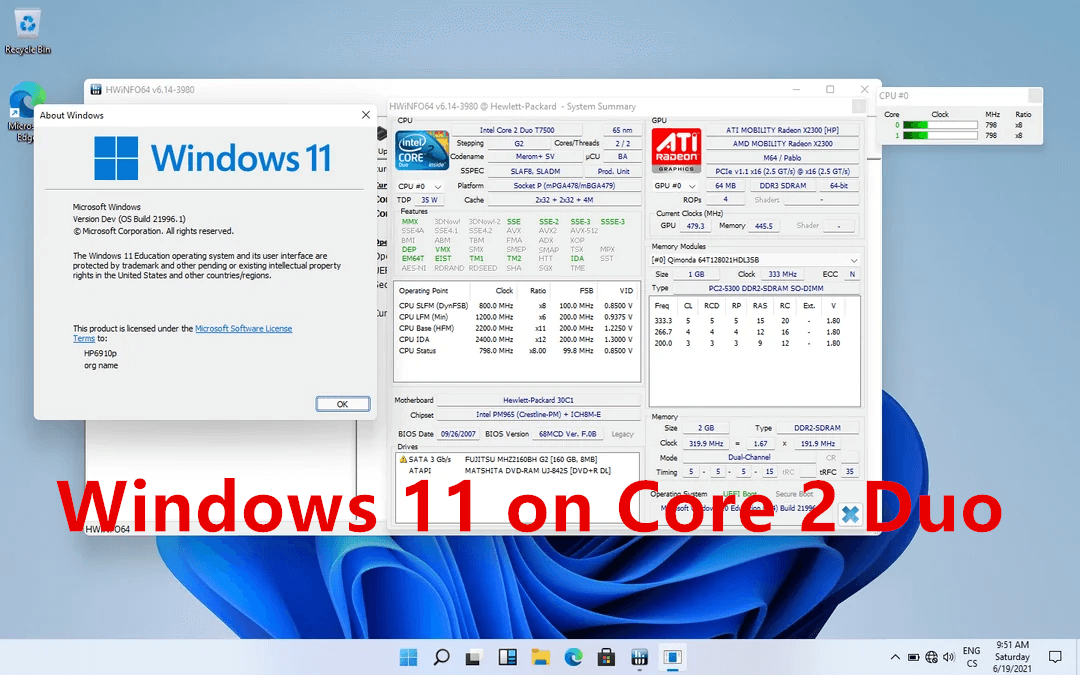This screenshot has width=1080, height=675.
Task: Show hidden tray icons chevron
Action: click(x=895, y=657)
